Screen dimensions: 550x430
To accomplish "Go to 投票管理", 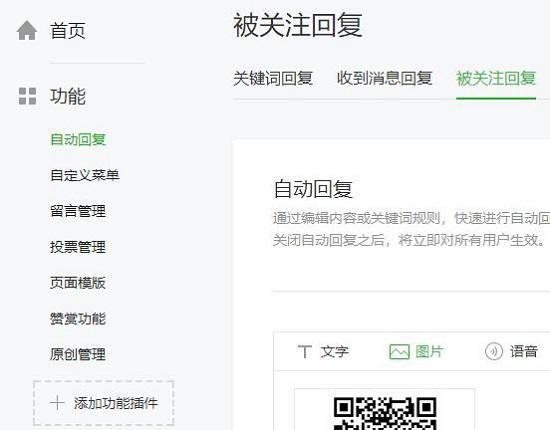I will coord(78,247).
